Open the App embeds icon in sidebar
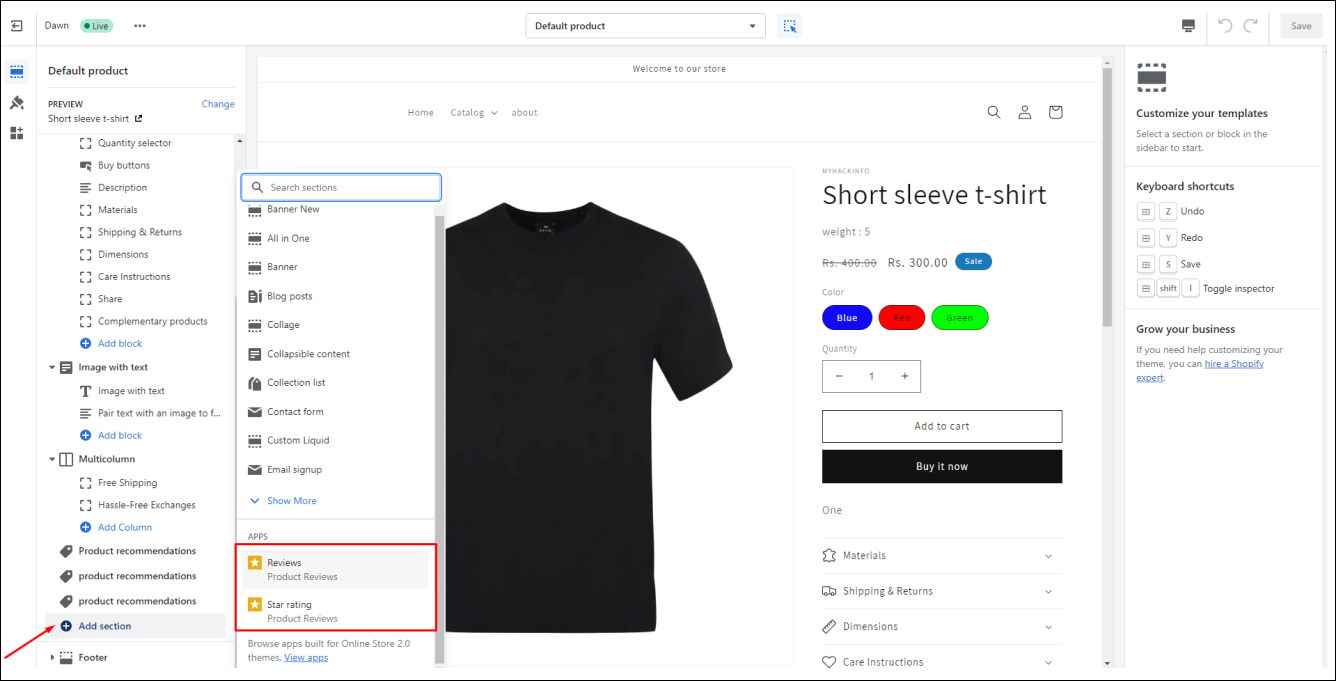This screenshot has width=1336, height=681. pyautogui.click(x=17, y=133)
